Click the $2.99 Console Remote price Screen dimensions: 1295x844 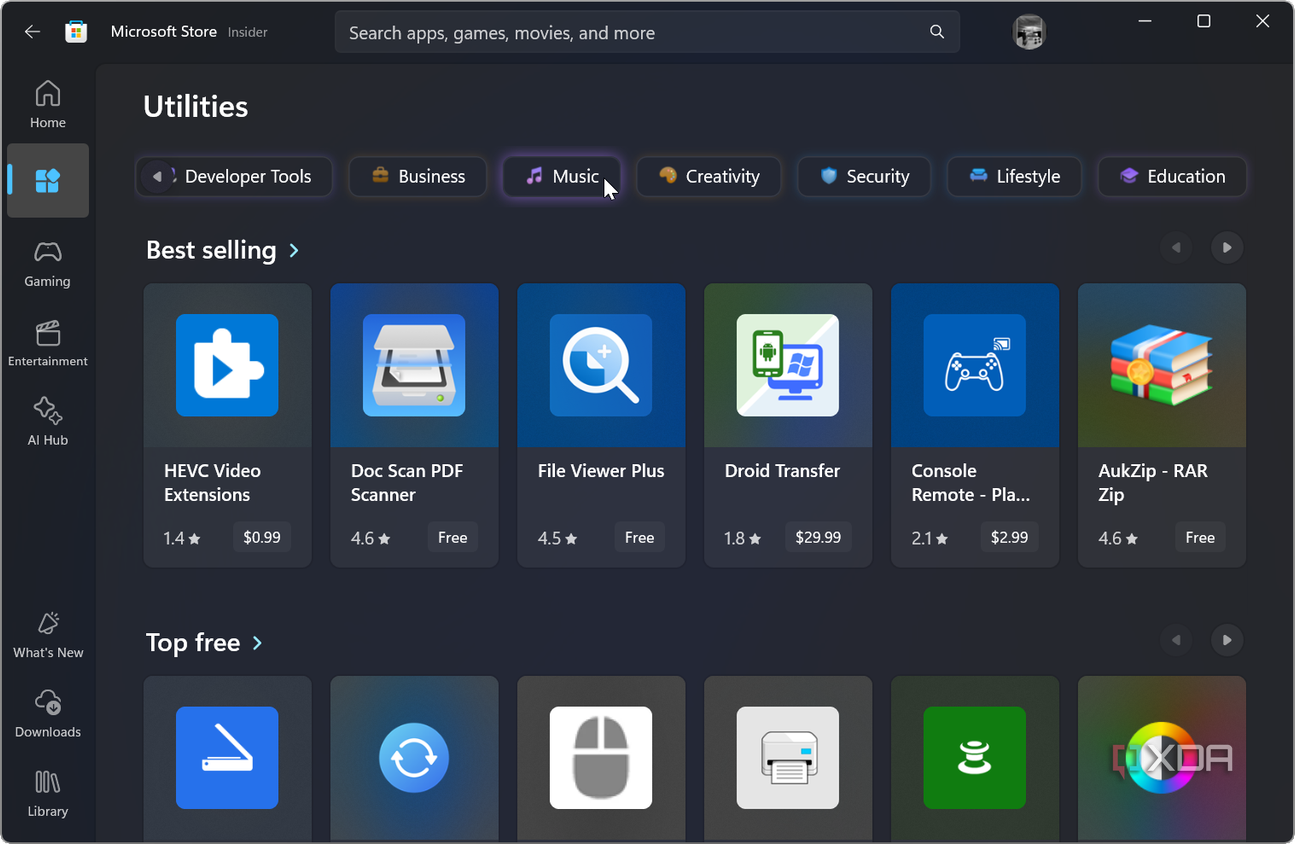1009,538
